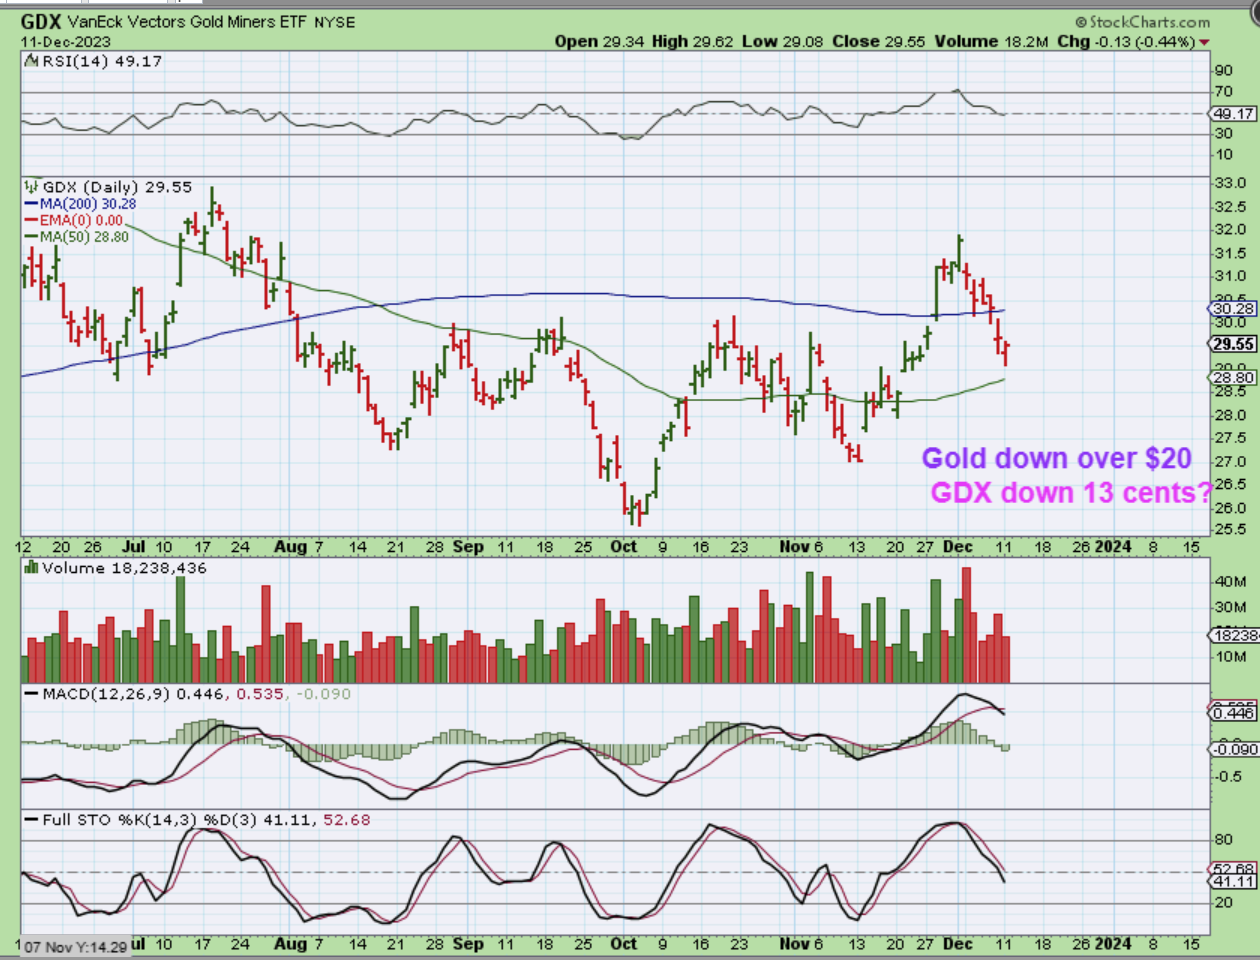Click the Close 29.55 value

[x=879, y=41]
